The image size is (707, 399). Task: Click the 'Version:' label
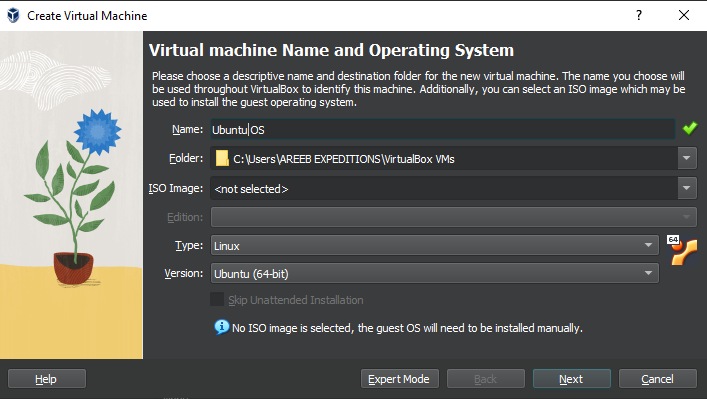coord(184,273)
